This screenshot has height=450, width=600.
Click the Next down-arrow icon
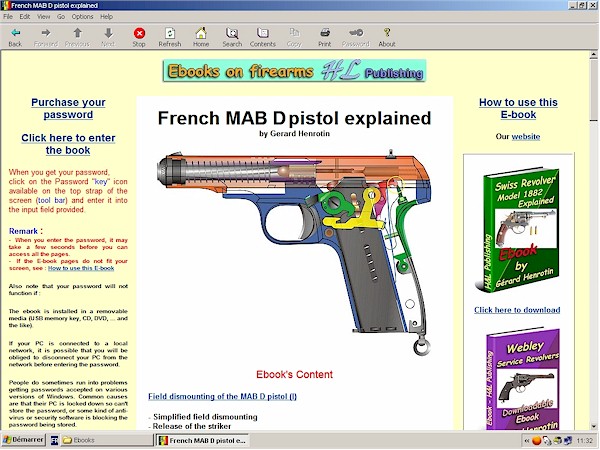pyautogui.click(x=108, y=33)
